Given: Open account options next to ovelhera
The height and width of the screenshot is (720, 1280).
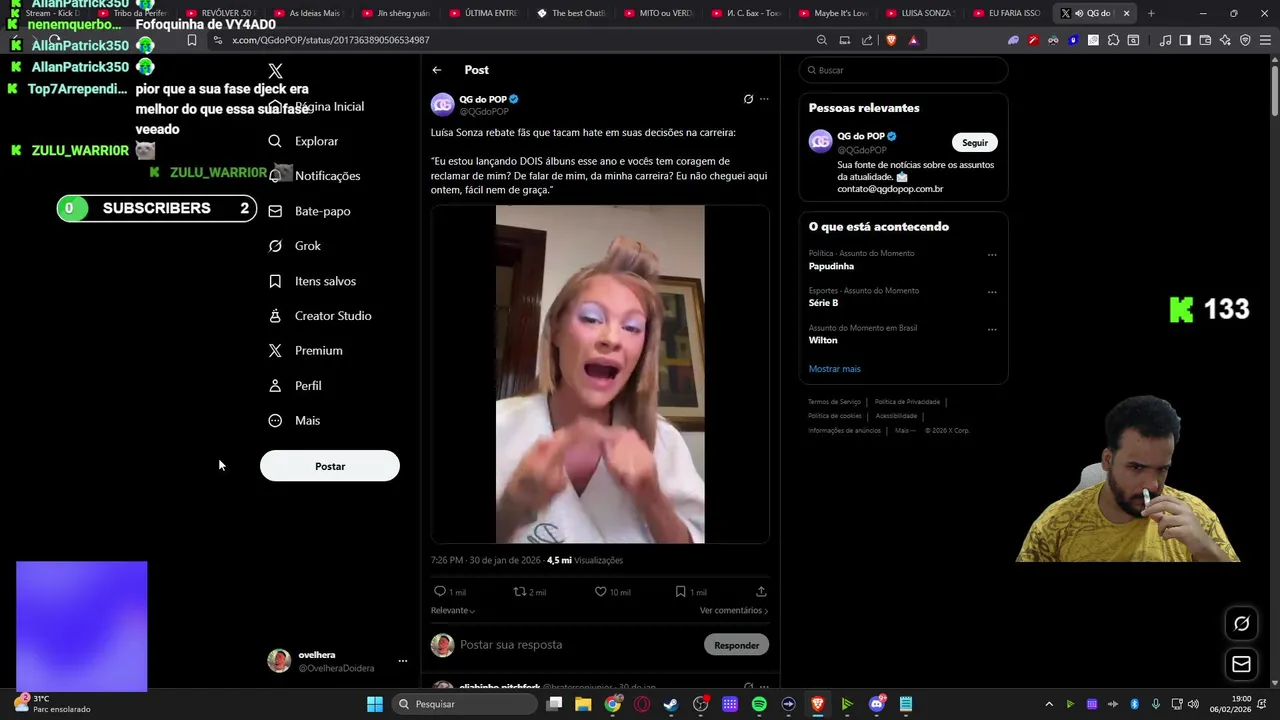Looking at the screenshot, I should (403, 661).
